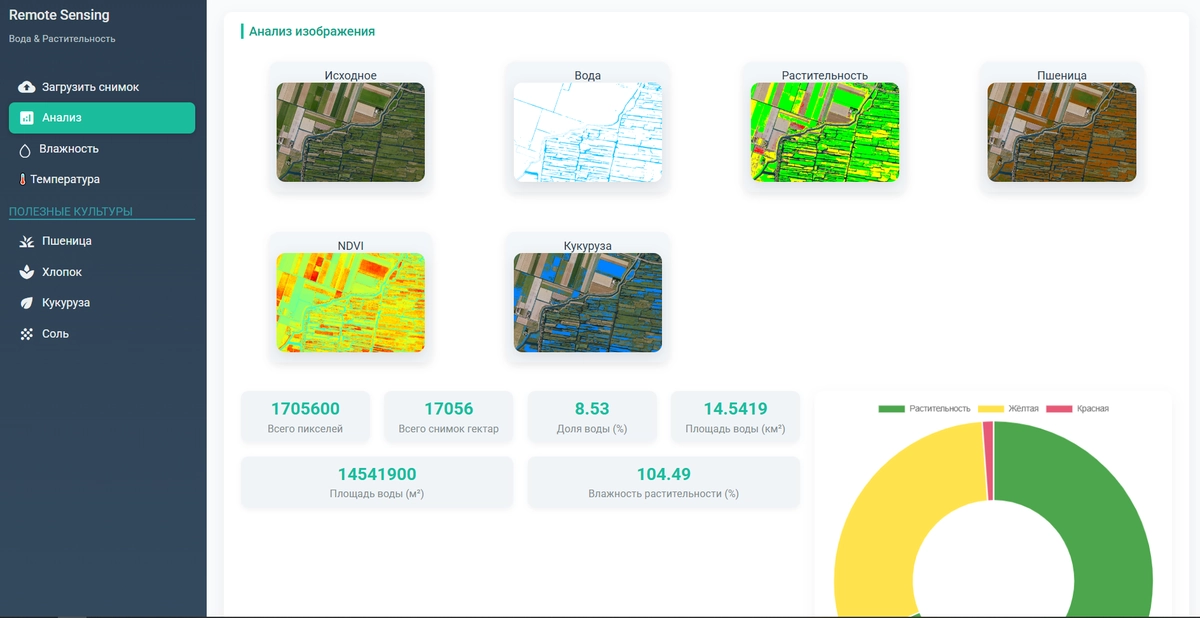The height and width of the screenshot is (618, 1200).
Task: Click the Анализ изображения heading
Action: 311,31
